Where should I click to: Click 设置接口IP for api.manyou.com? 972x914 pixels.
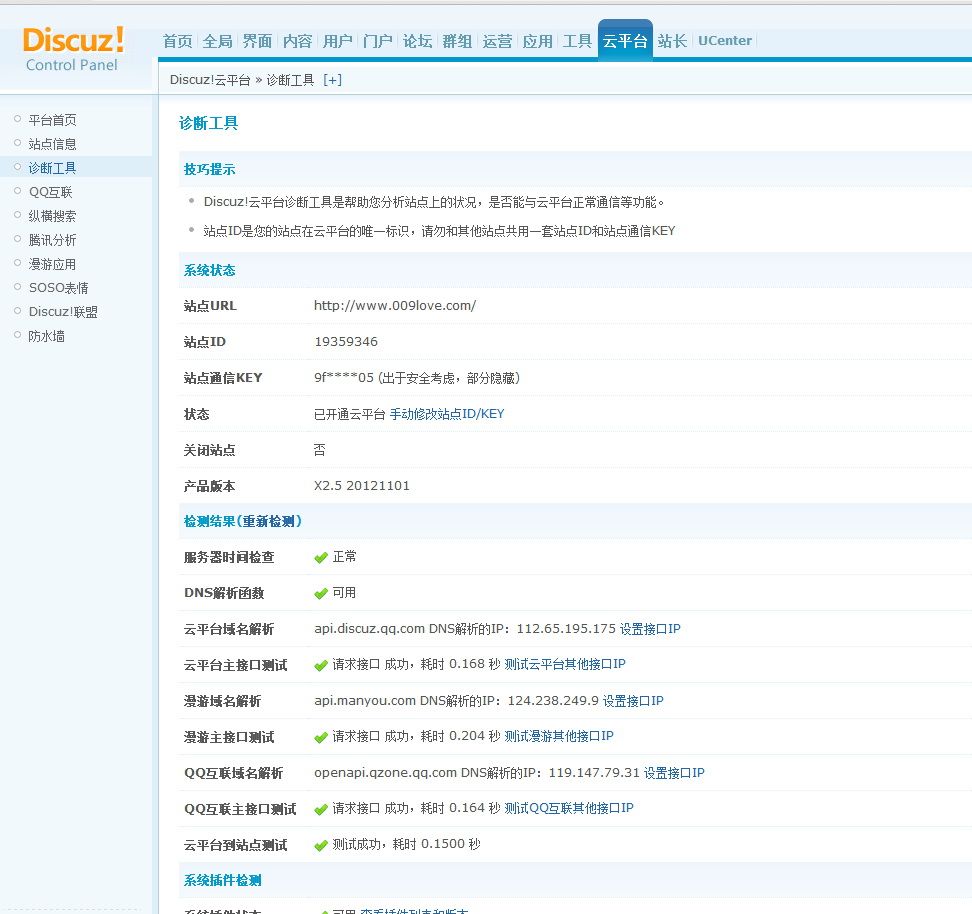pos(633,701)
